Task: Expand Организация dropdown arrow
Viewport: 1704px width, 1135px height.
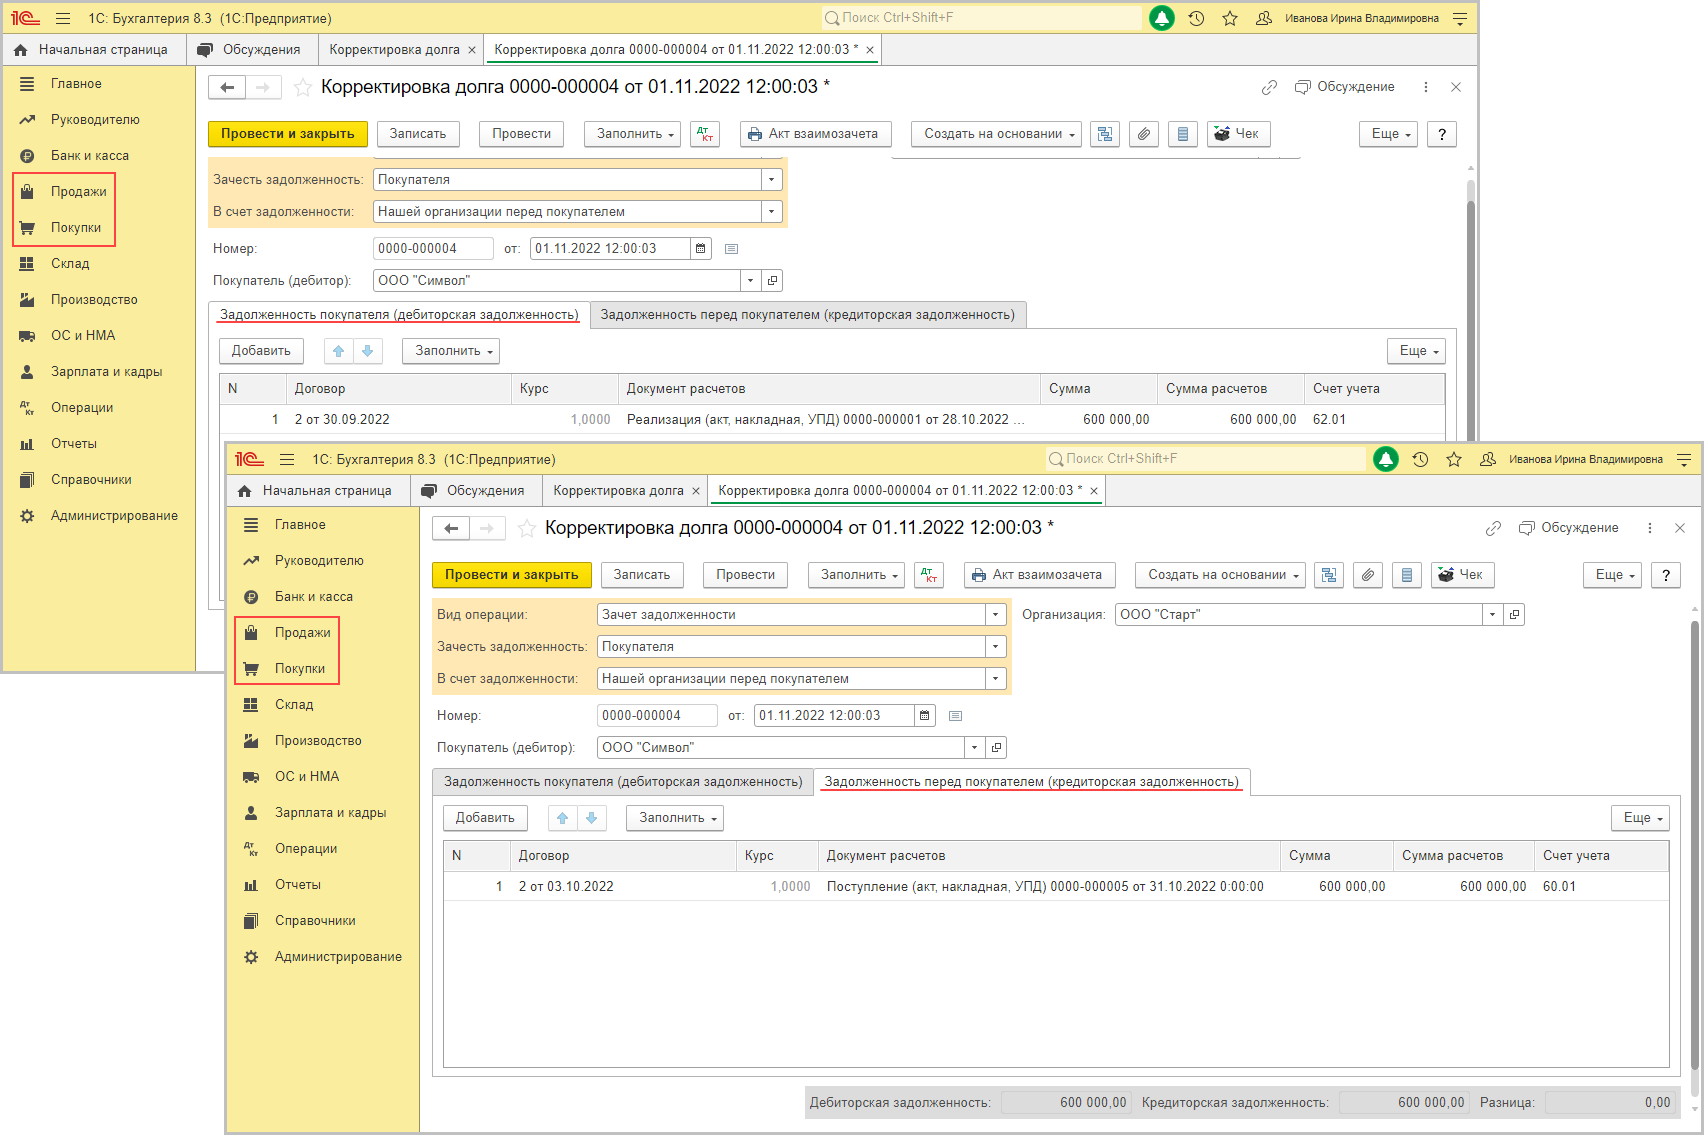Action: (x=1492, y=615)
